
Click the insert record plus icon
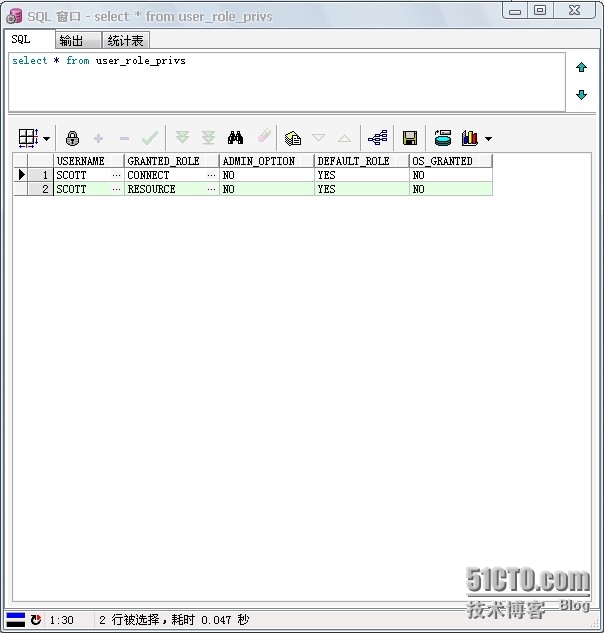click(x=98, y=139)
